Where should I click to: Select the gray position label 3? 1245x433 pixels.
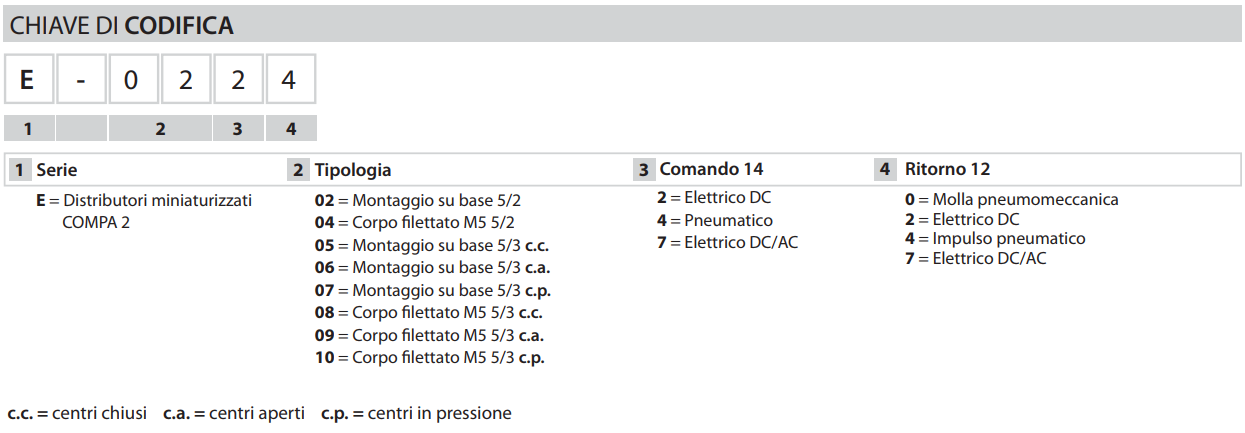pyautogui.click(x=238, y=128)
